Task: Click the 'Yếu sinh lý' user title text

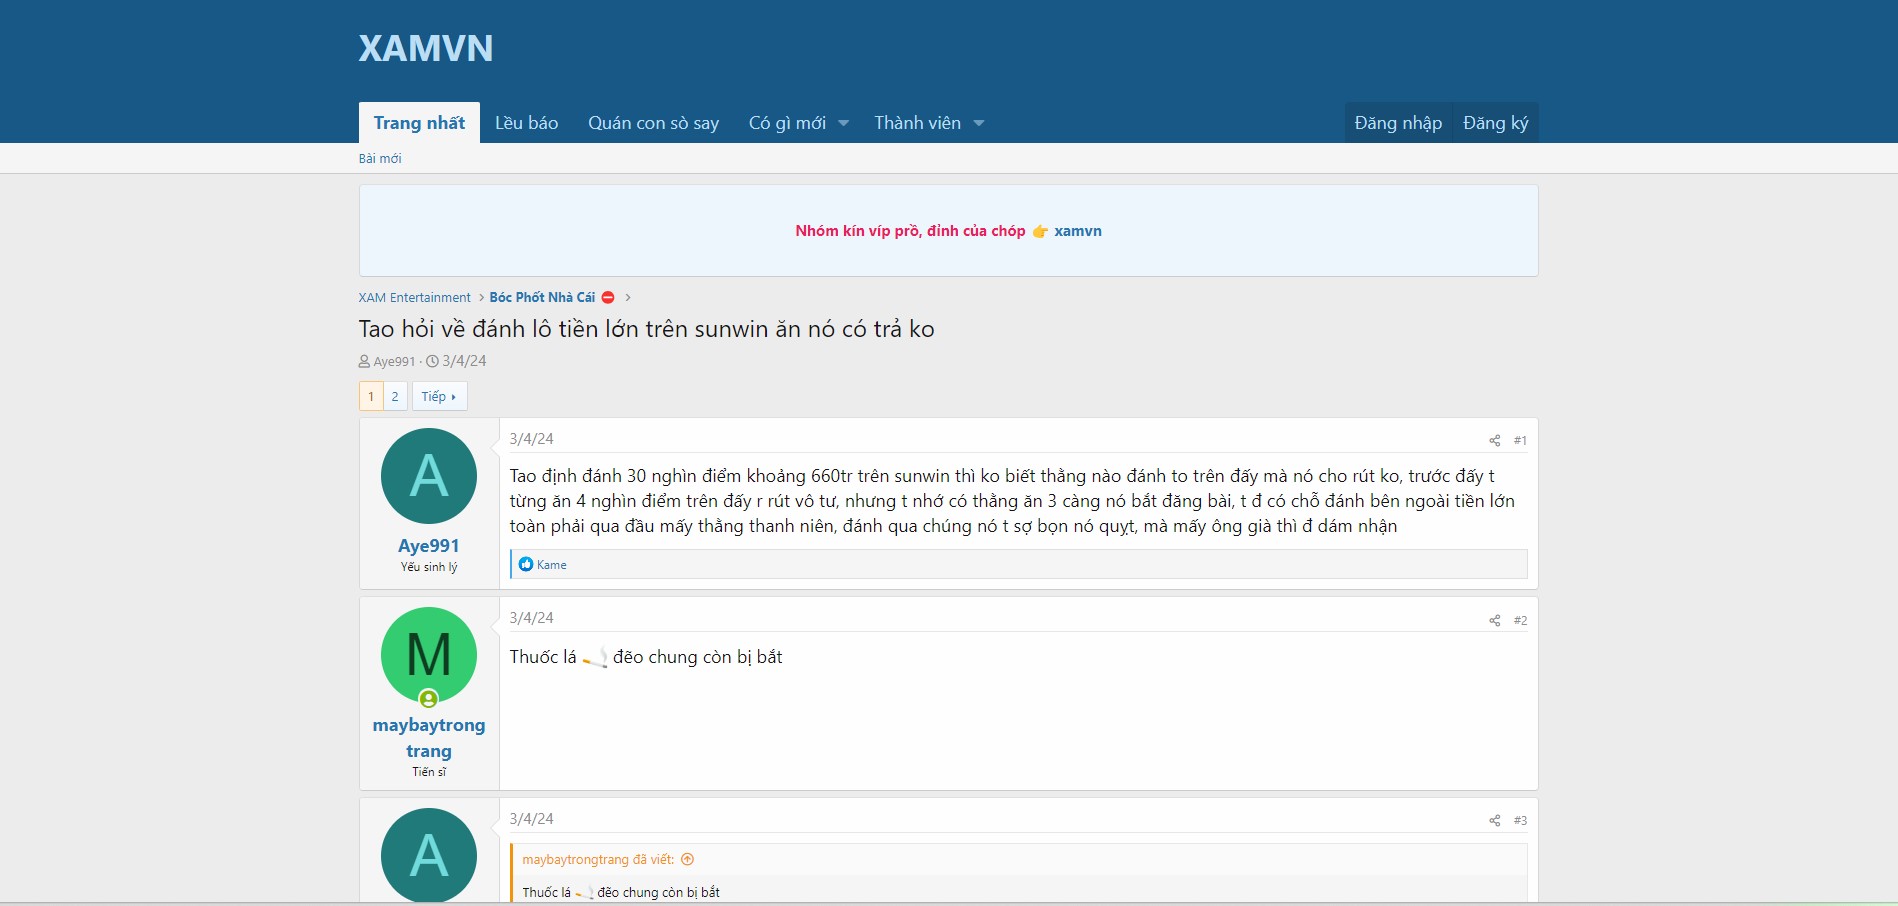Action: 429,567
